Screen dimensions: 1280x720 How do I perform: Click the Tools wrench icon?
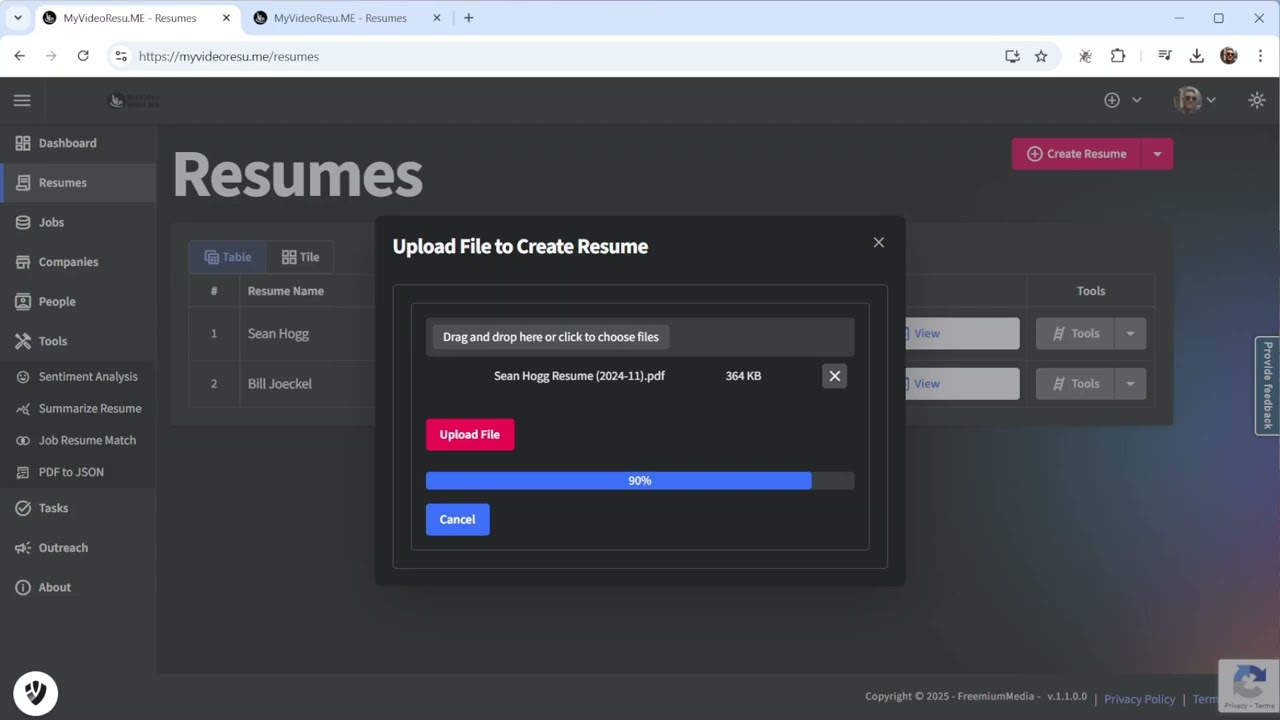(23, 341)
